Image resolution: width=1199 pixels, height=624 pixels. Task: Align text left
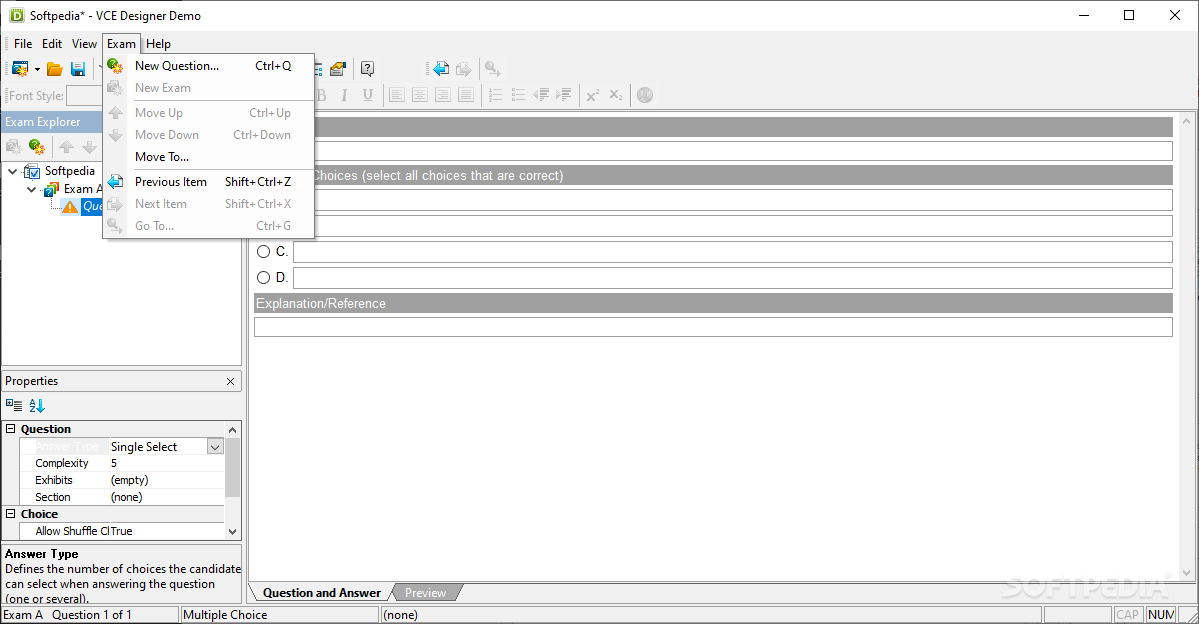[397, 95]
